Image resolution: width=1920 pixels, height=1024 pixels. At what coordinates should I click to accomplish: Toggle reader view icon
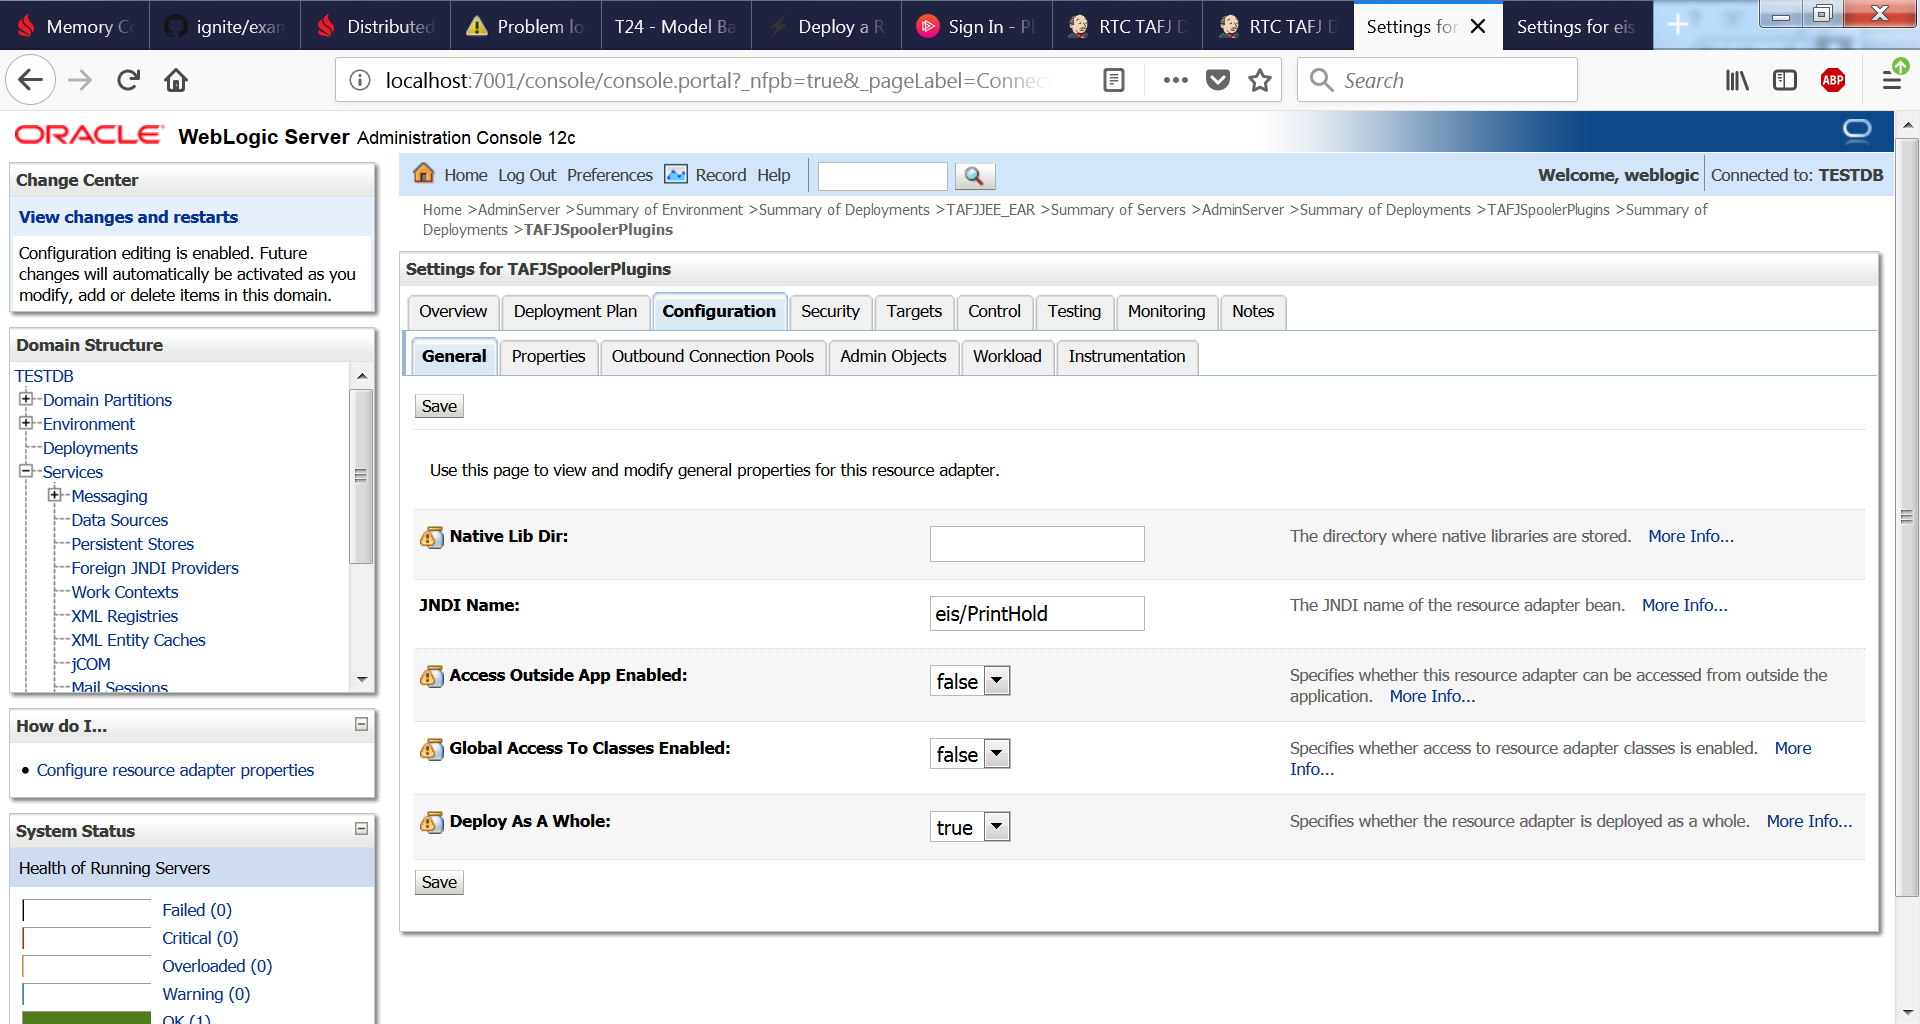click(1114, 80)
